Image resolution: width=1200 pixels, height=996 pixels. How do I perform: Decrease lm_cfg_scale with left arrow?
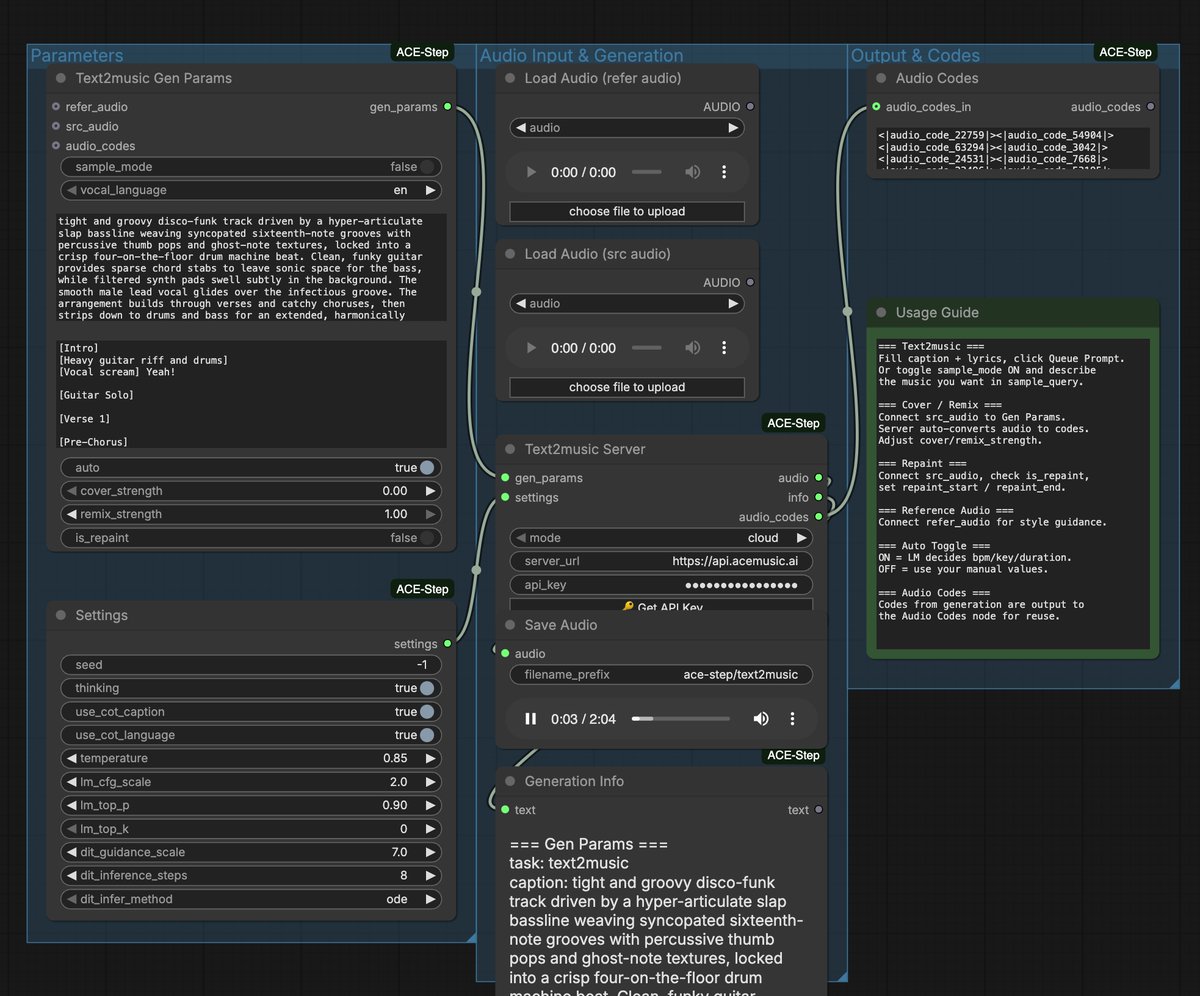coord(71,782)
